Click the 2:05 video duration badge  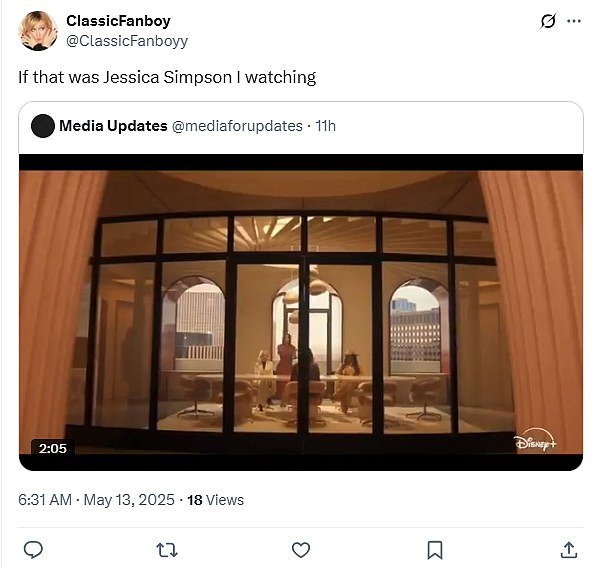click(53, 448)
